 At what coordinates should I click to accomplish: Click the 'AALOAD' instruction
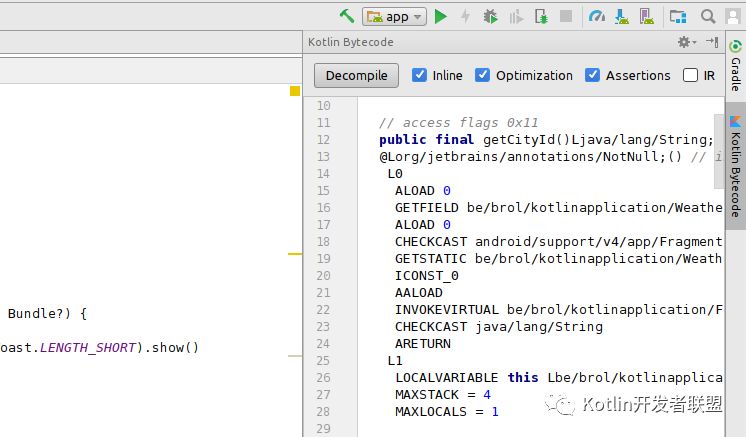[419, 293]
